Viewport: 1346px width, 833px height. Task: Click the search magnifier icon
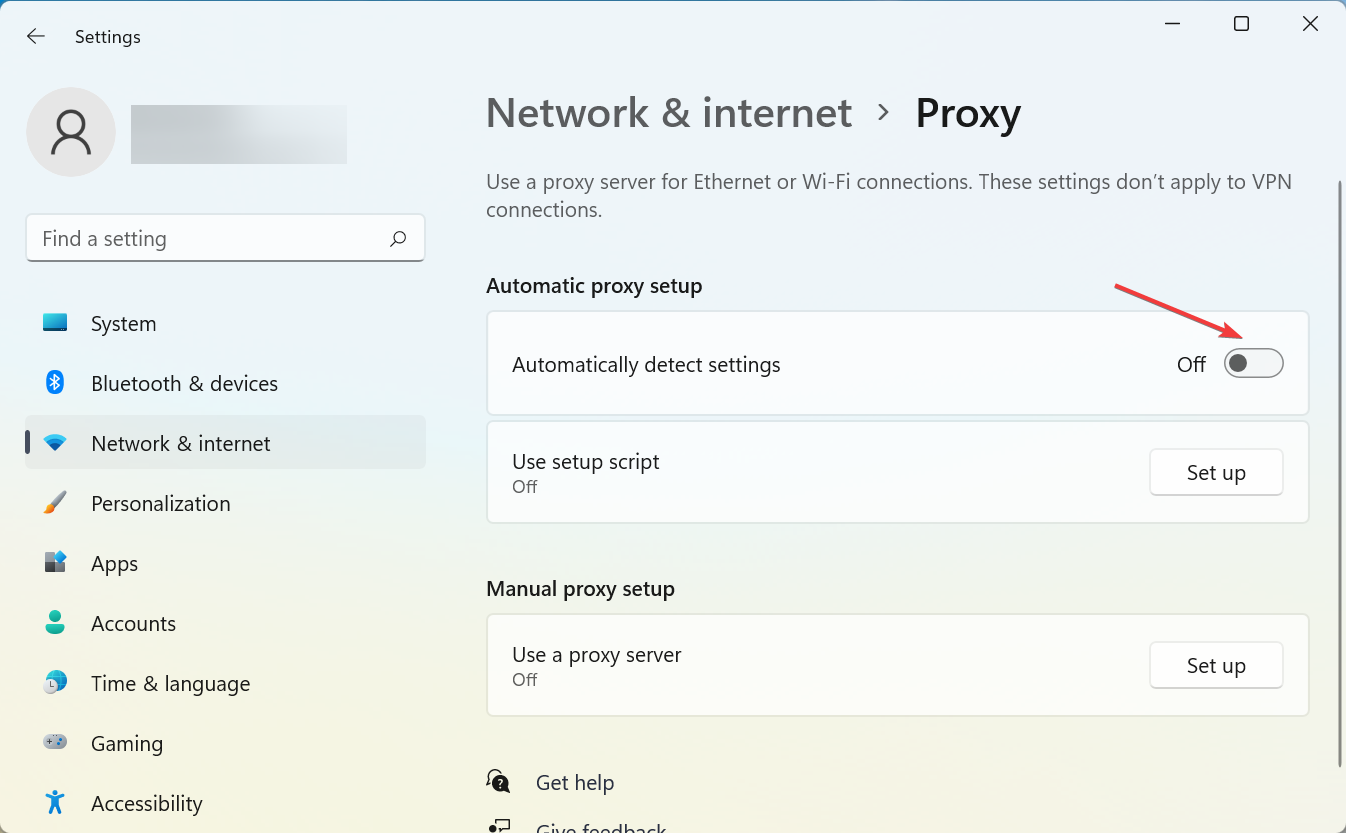[x=398, y=239]
